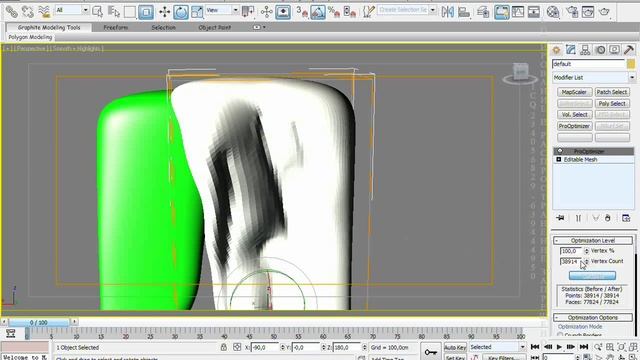Toggle the ProOptimizer modifier lightbulb

coord(560,151)
